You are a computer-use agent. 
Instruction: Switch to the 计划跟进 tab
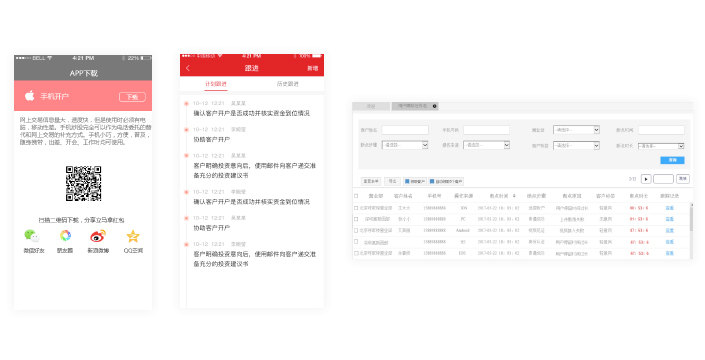coord(216,84)
